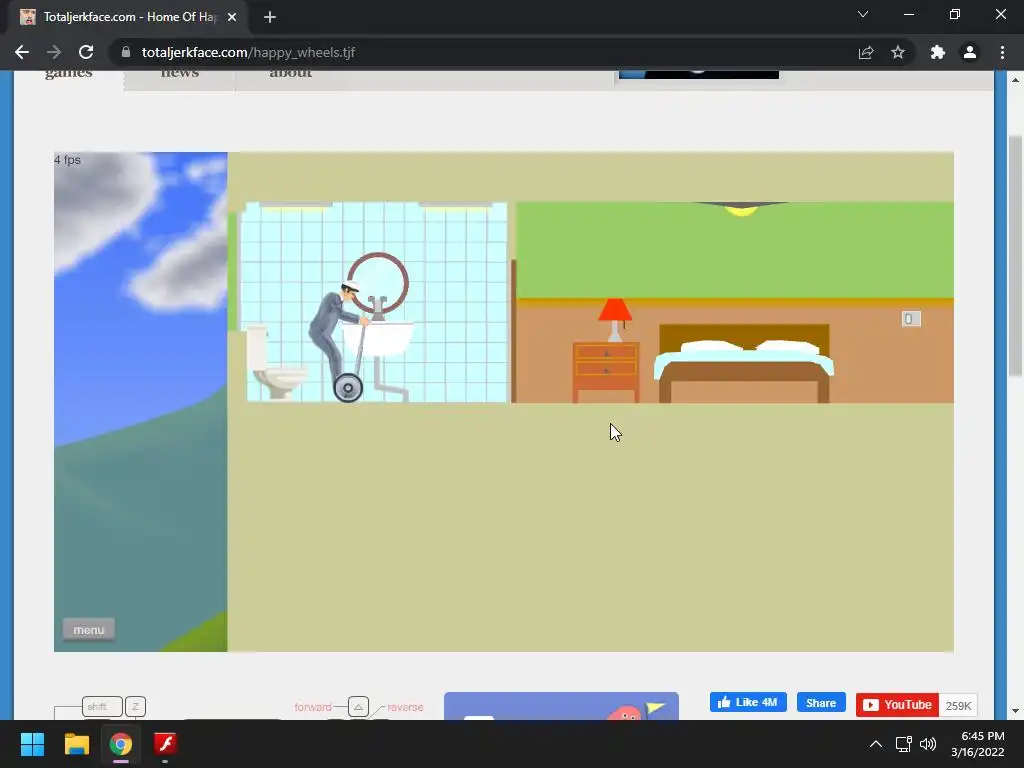Open the tab search chevron
The image size is (1024, 768).
coord(863,14)
